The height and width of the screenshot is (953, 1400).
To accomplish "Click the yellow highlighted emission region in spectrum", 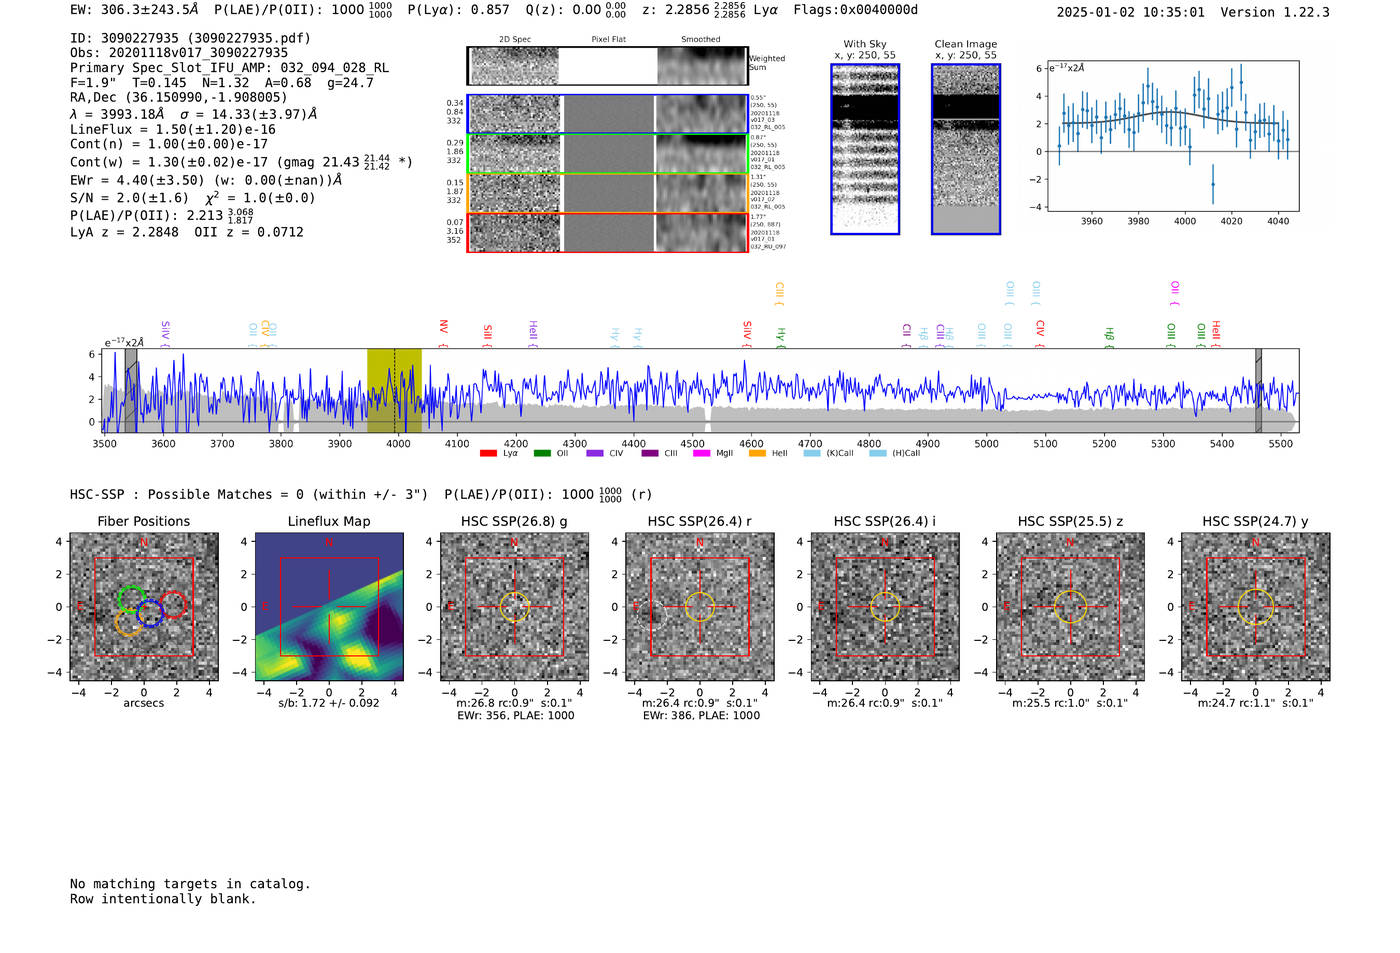I will point(394,390).
